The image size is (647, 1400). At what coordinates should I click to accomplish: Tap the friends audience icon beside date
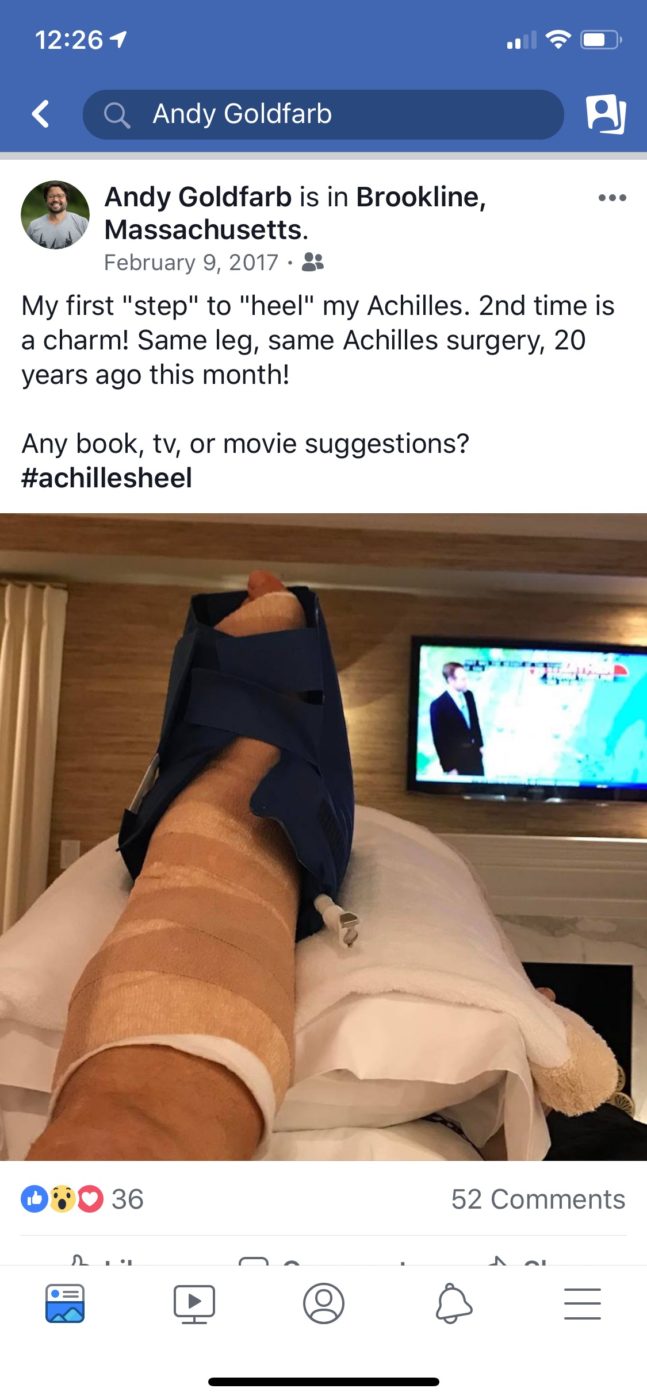pos(313,263)
